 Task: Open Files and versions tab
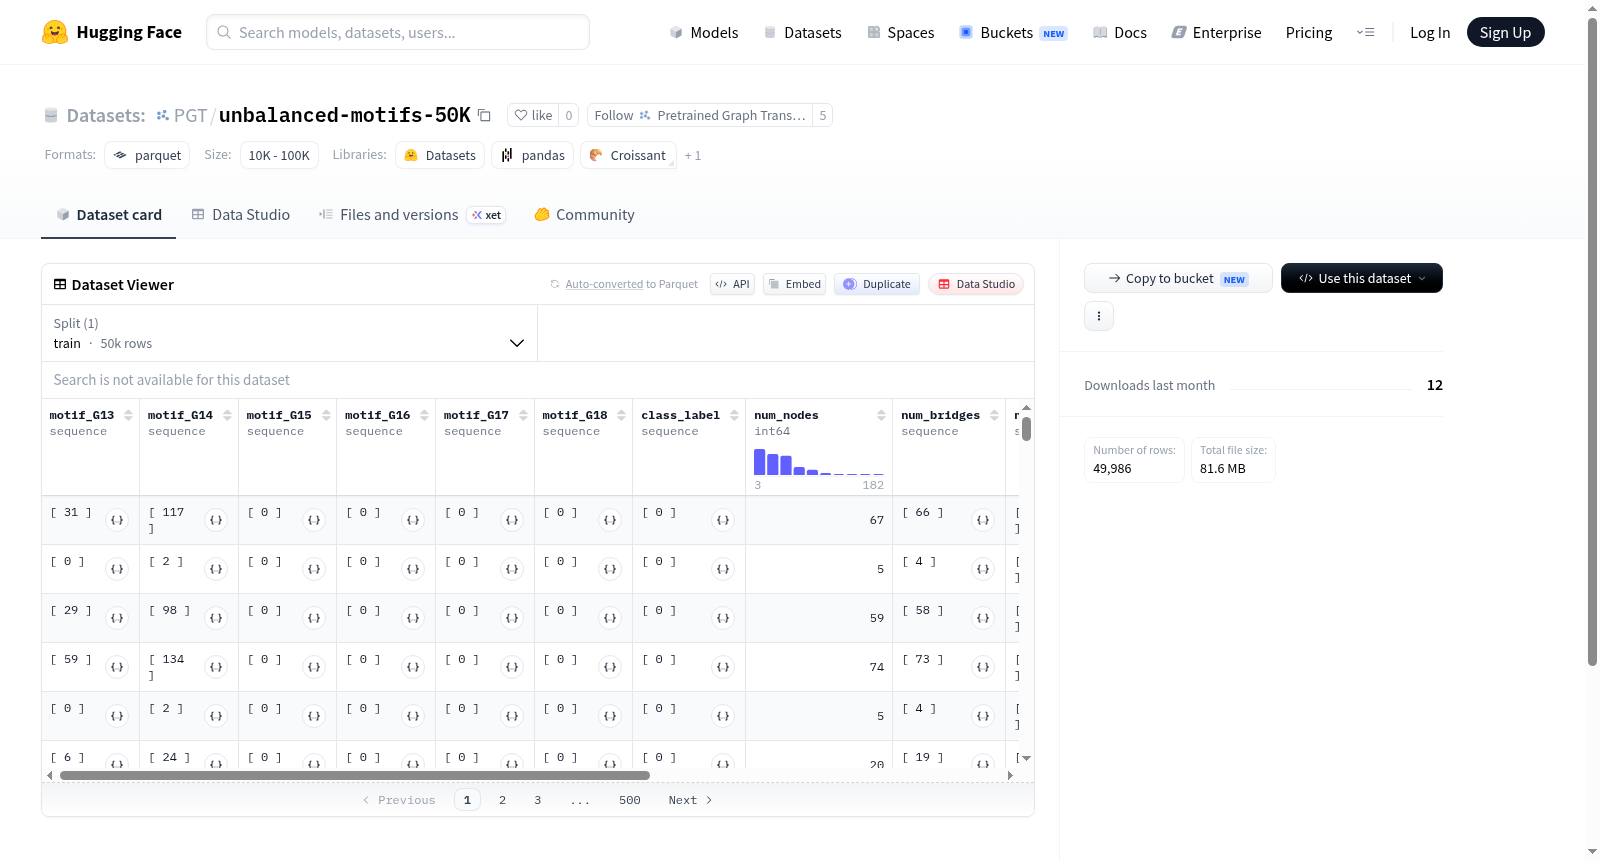pos(411,215)
